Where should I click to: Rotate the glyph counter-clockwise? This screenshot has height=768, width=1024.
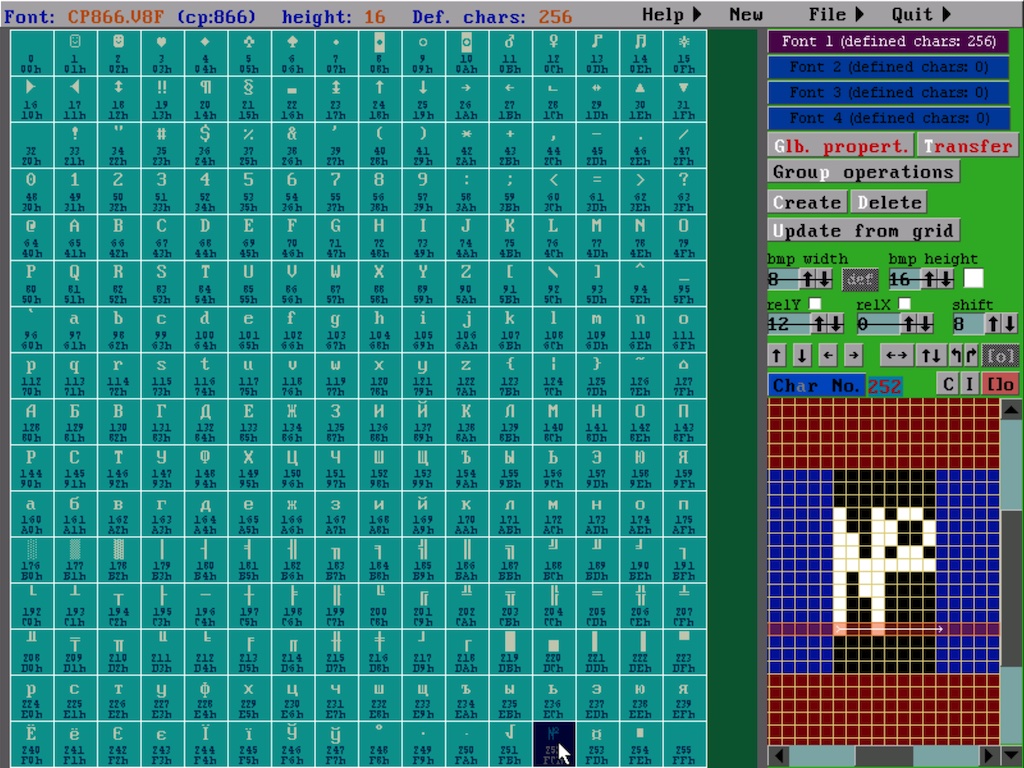point(955,355)
